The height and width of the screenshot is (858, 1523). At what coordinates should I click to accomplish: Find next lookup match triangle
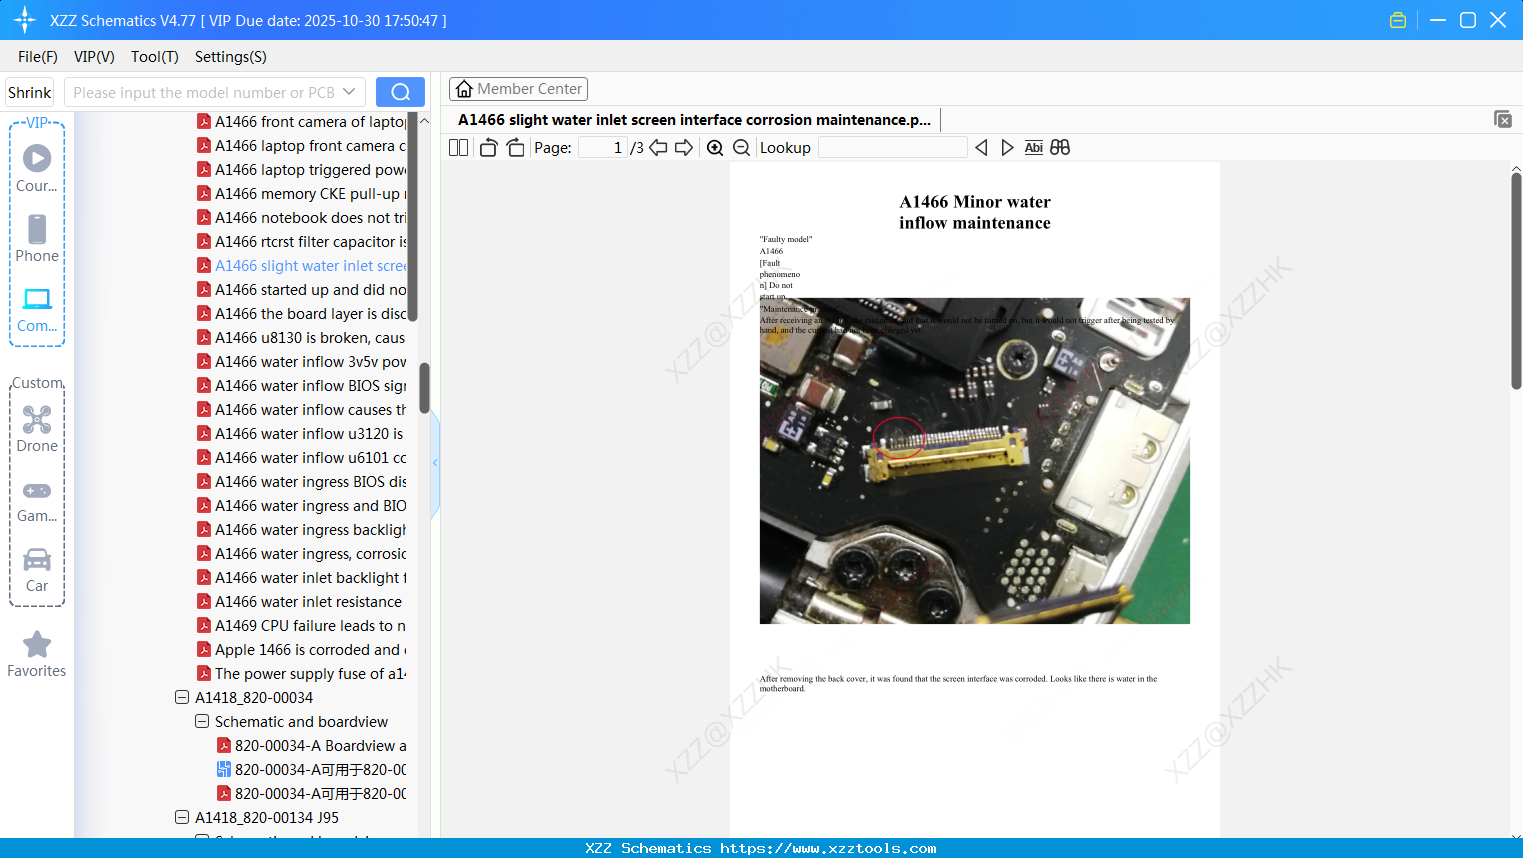pos(1007,147)
